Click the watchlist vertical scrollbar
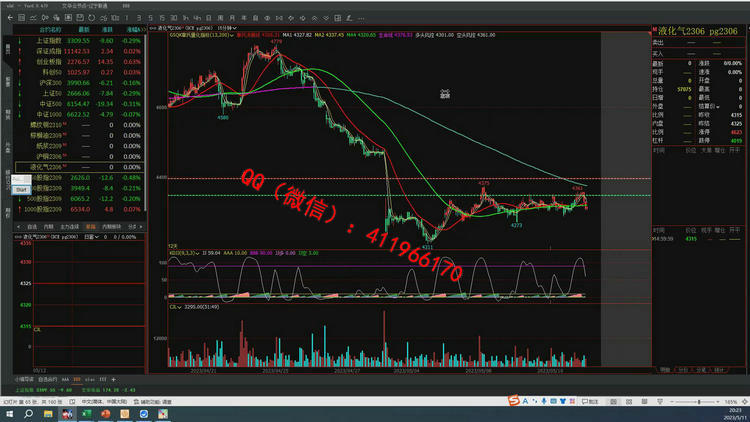This screenshot has width=750, height=422. [x=145, y=122]
